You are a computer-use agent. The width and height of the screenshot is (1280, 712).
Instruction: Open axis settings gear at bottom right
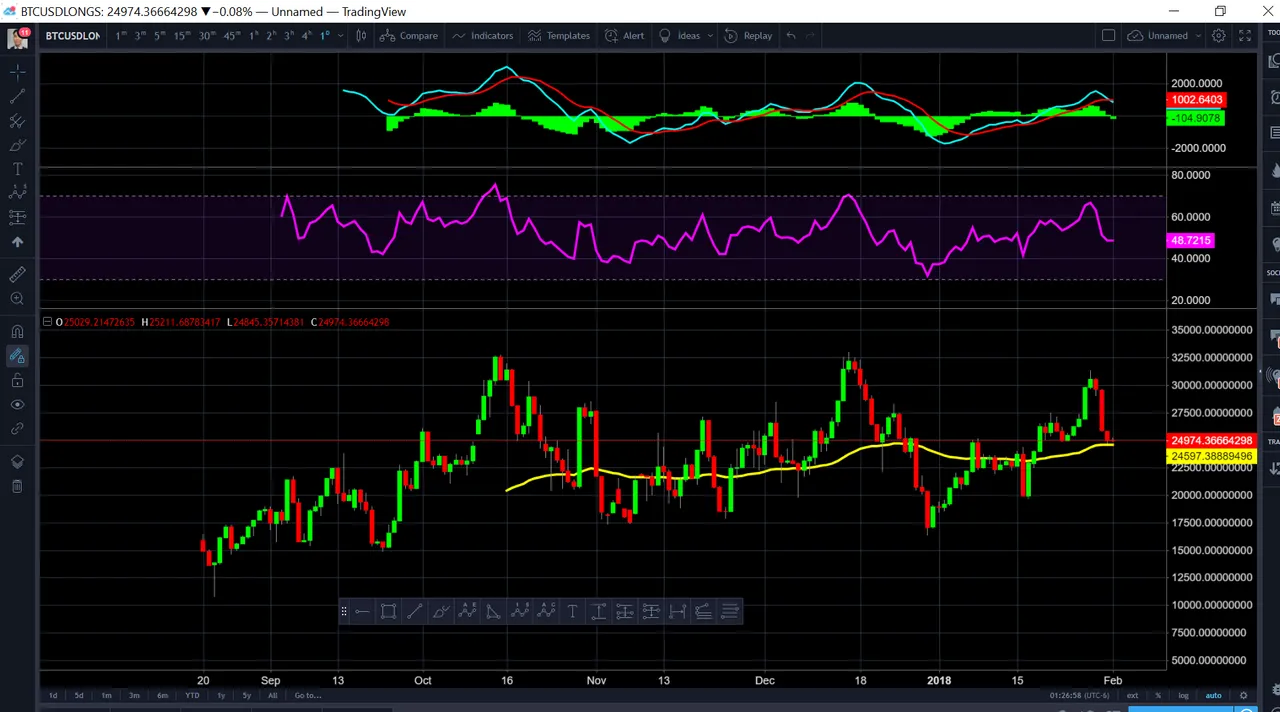coord(1244,696)
